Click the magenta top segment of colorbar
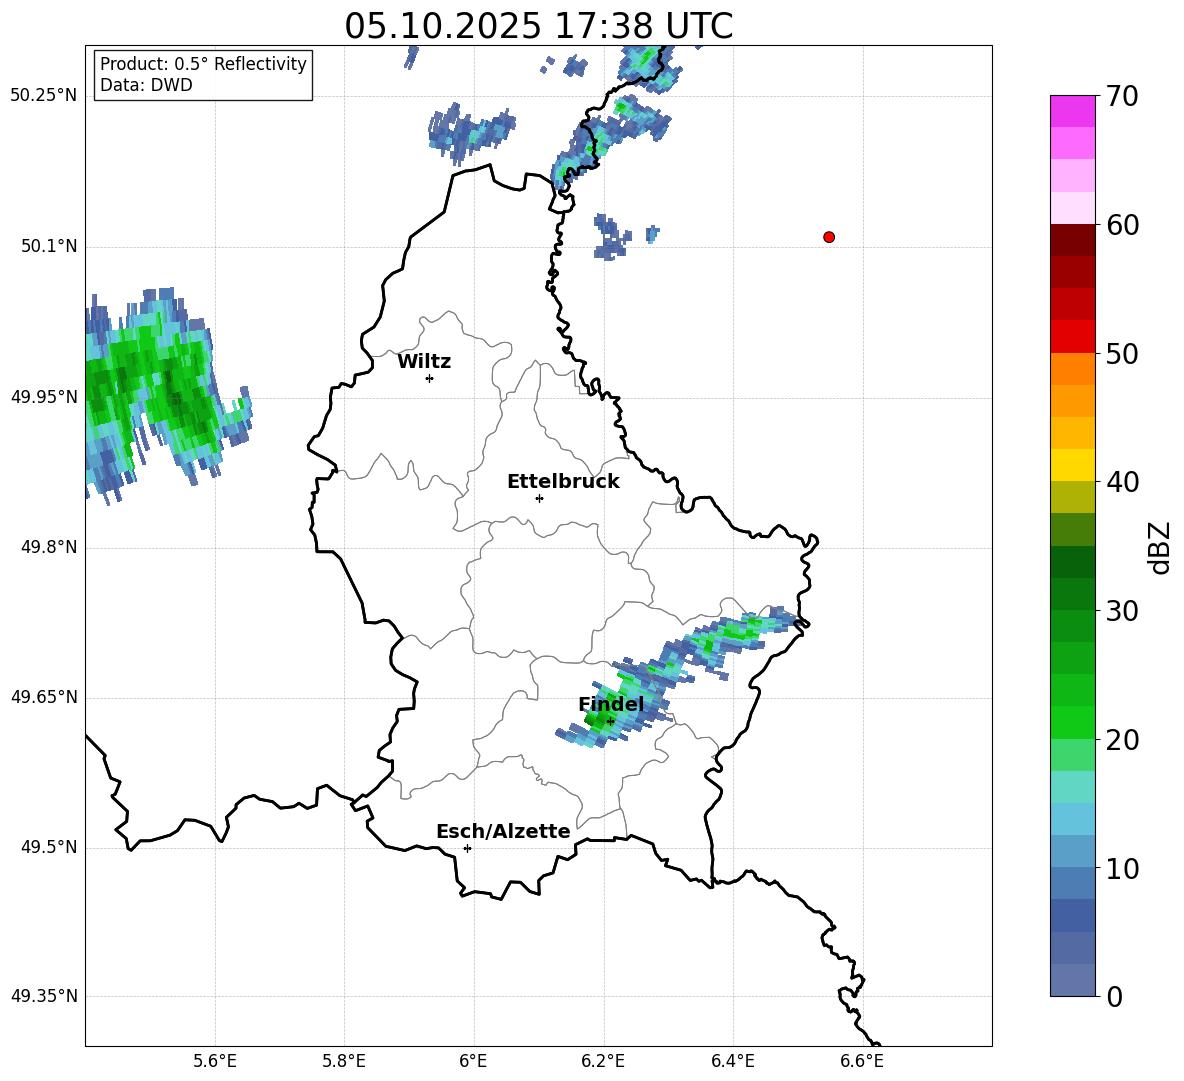 click(x=1072, y=111)
